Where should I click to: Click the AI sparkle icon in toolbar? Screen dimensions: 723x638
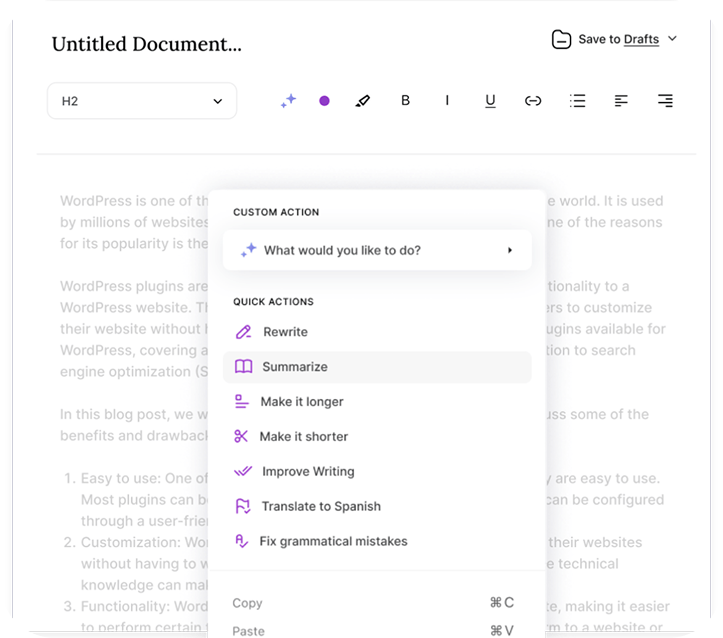click(x=288, y=101)
